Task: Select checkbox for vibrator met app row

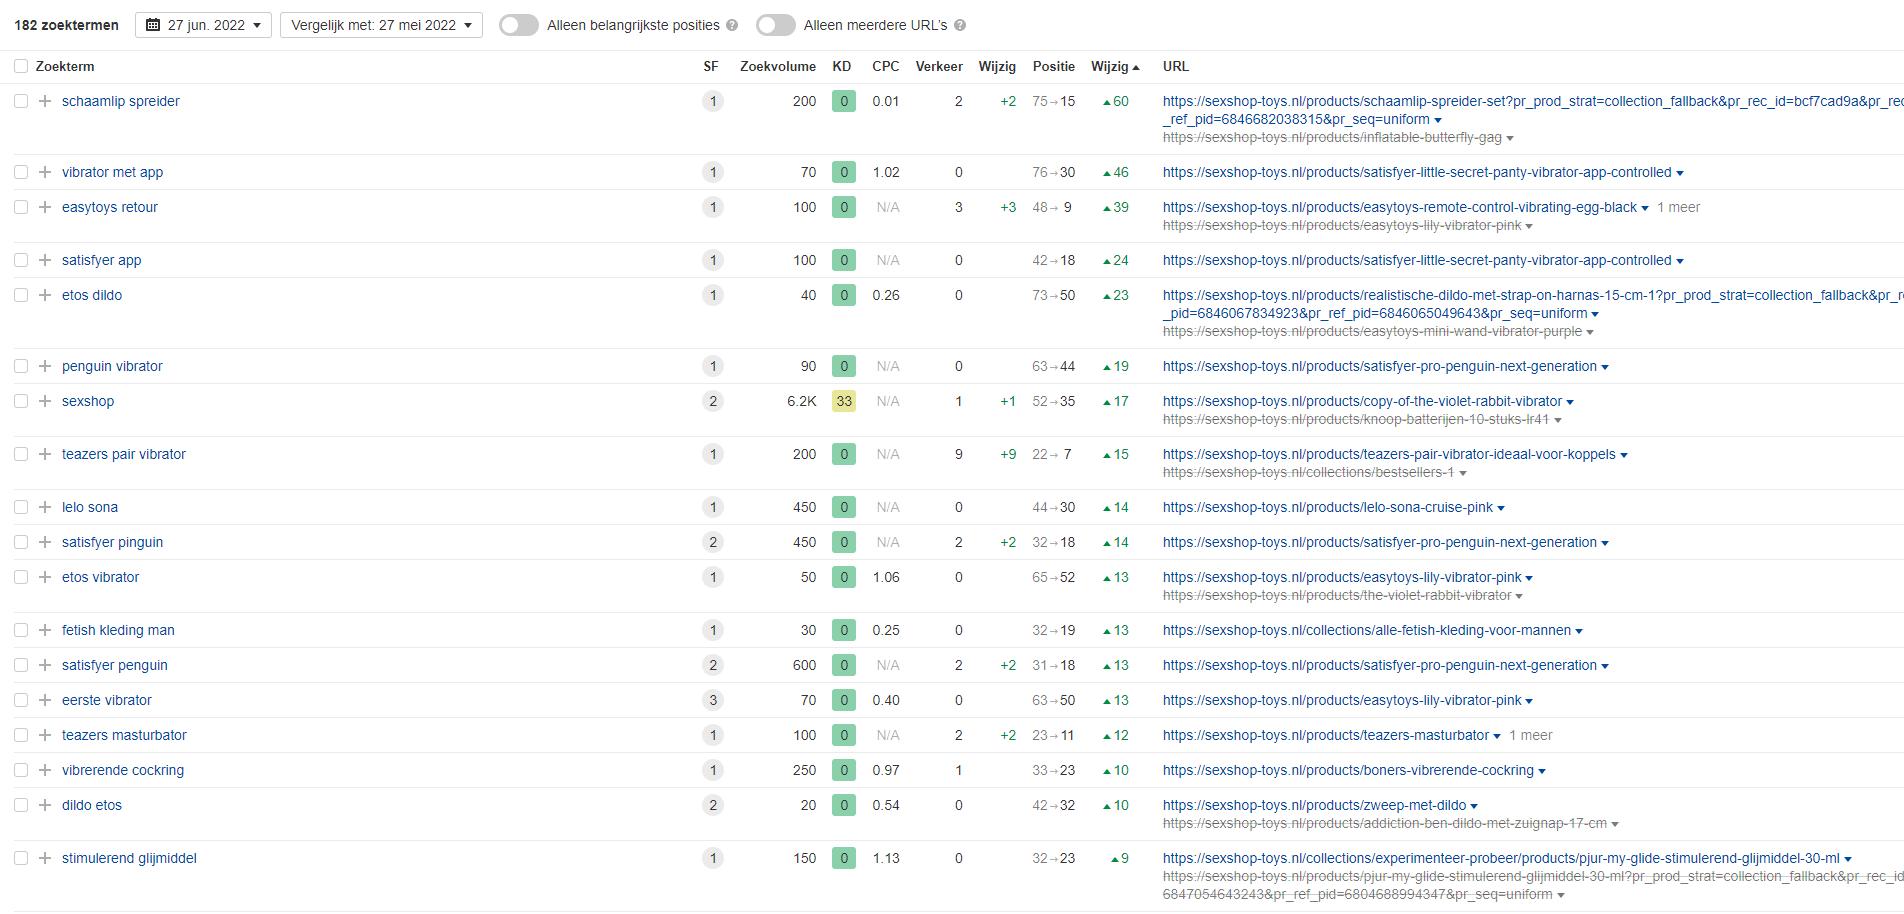Action: point(21,172)
